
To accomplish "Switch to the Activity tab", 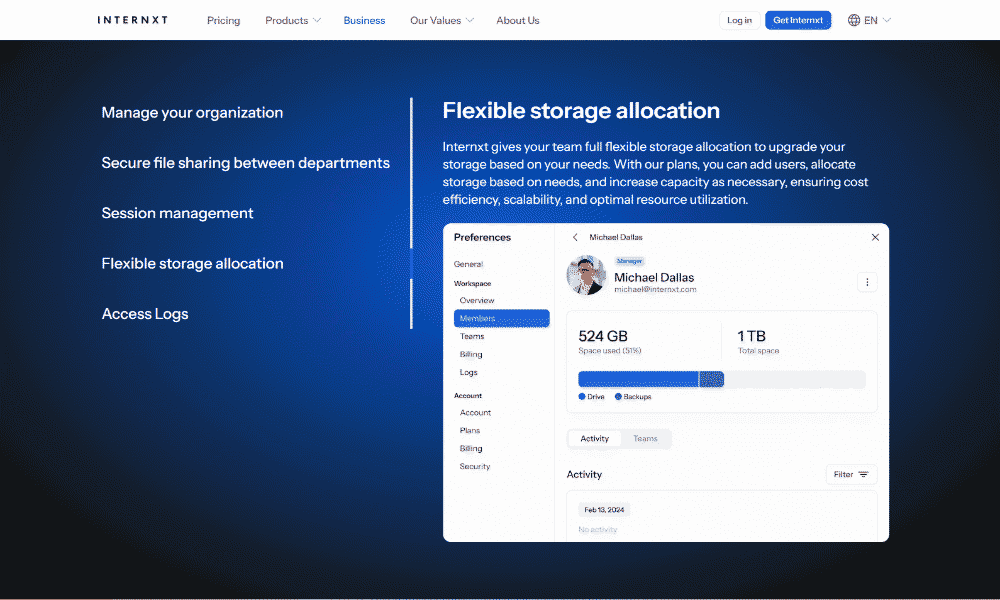I will (594, 439).
